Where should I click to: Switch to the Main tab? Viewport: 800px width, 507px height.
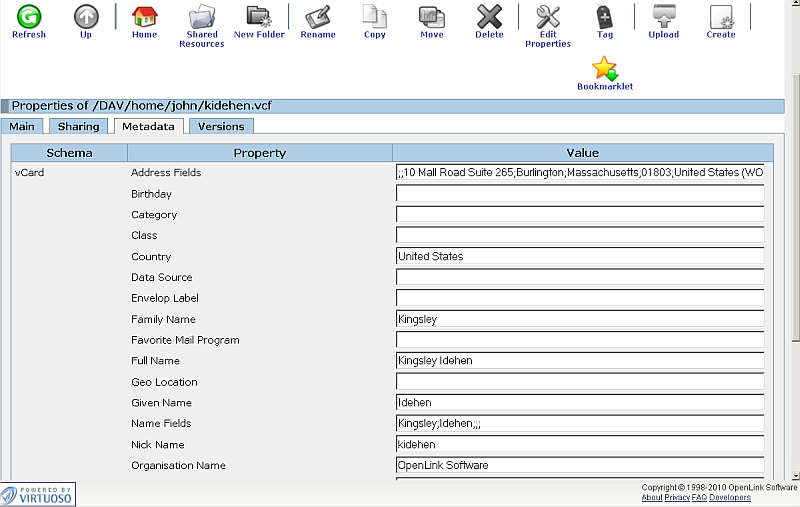(x=22, y=126)
